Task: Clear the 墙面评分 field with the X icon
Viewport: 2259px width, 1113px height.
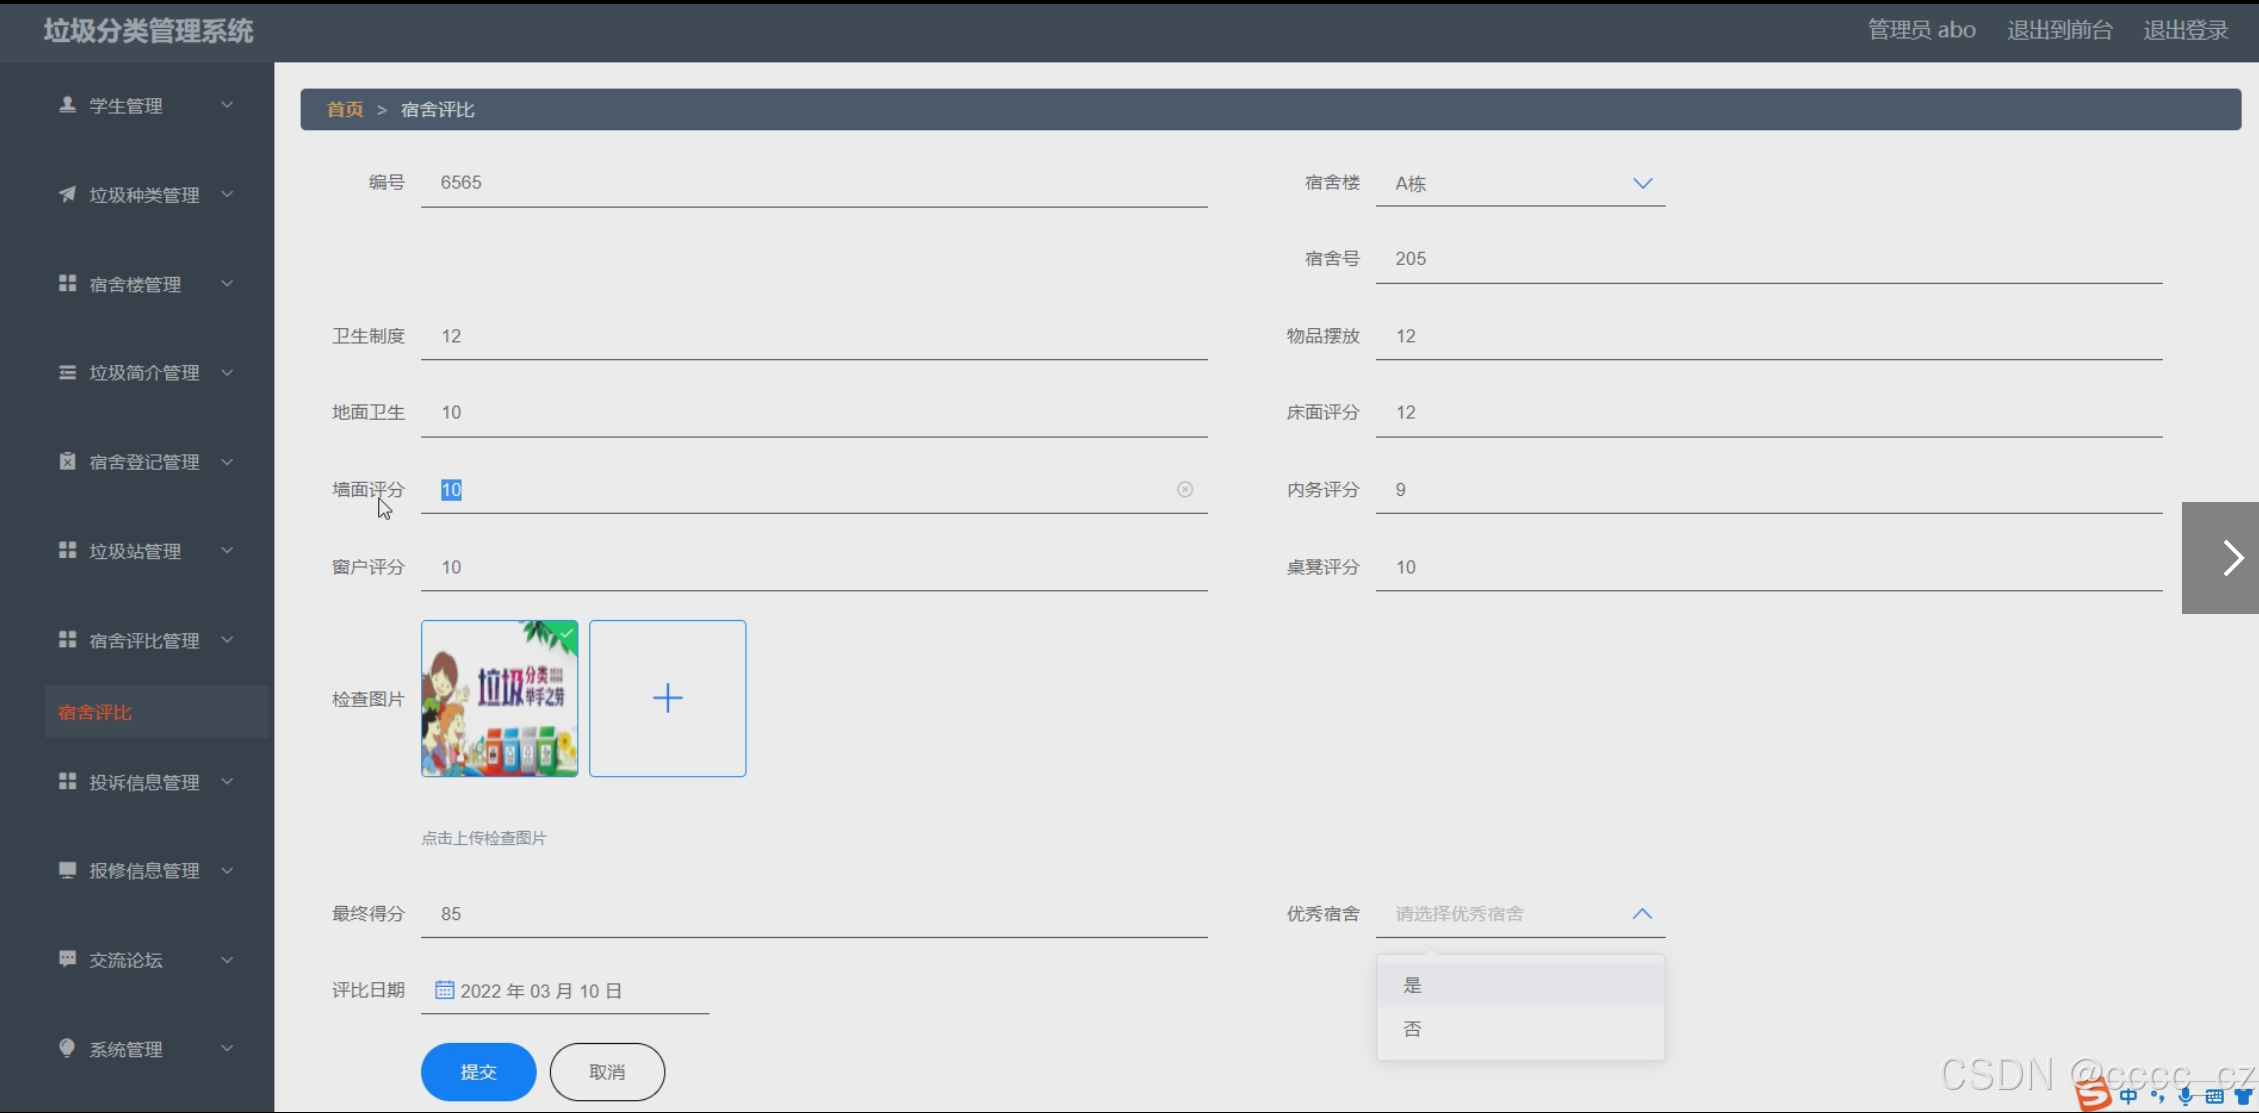Action: [1185, 490]
